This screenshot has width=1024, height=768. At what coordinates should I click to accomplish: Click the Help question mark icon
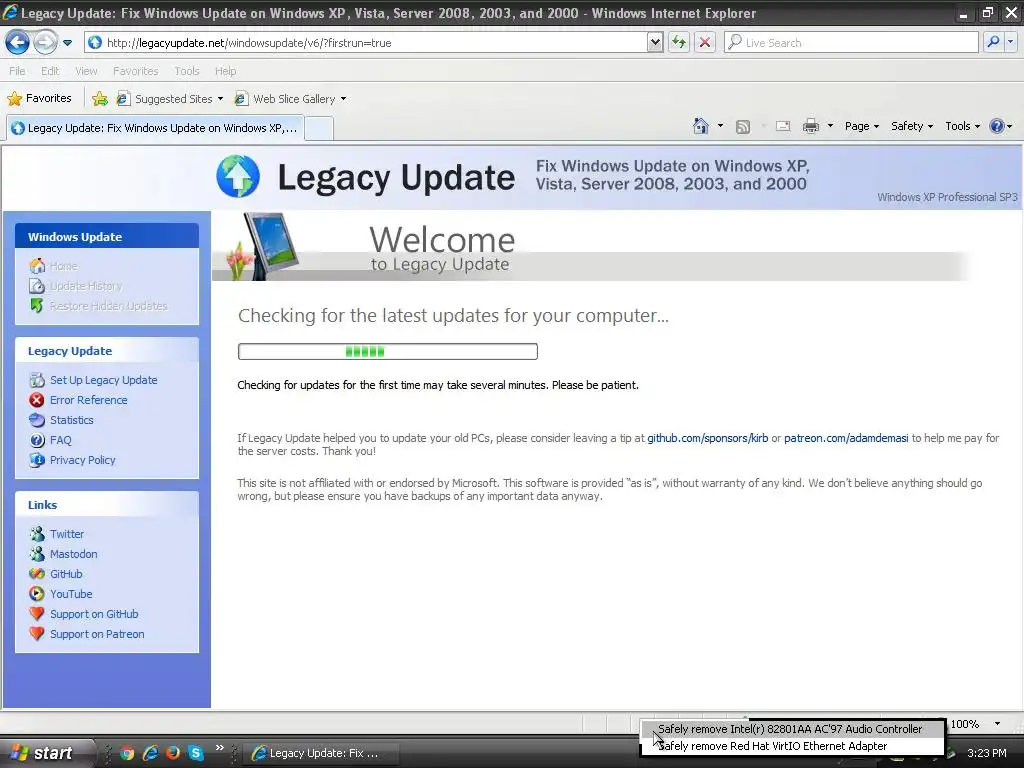point(997,126)
